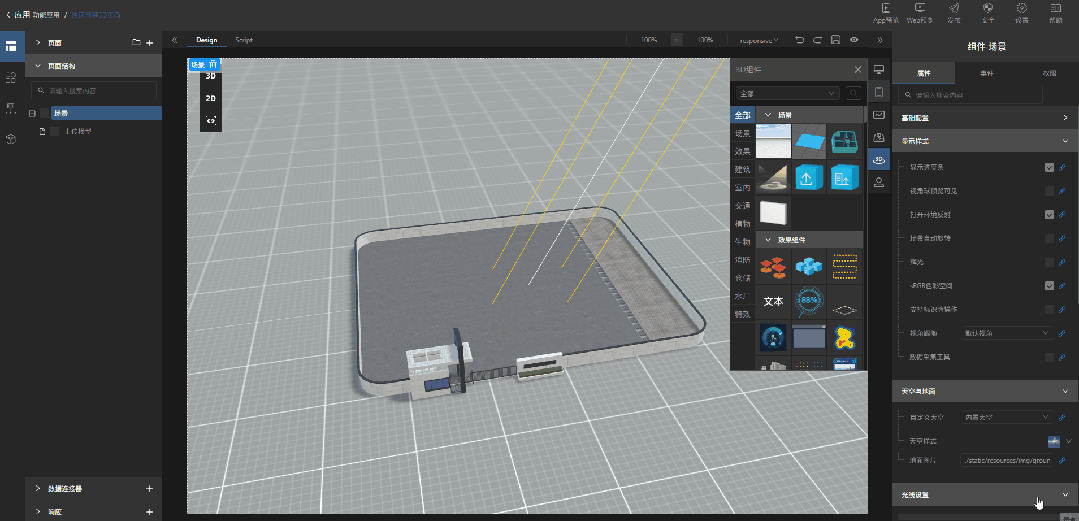Open the custom sky dropdown
Image resolution: width=1079 pixels, height=521 pixels.
point(1007,417)
